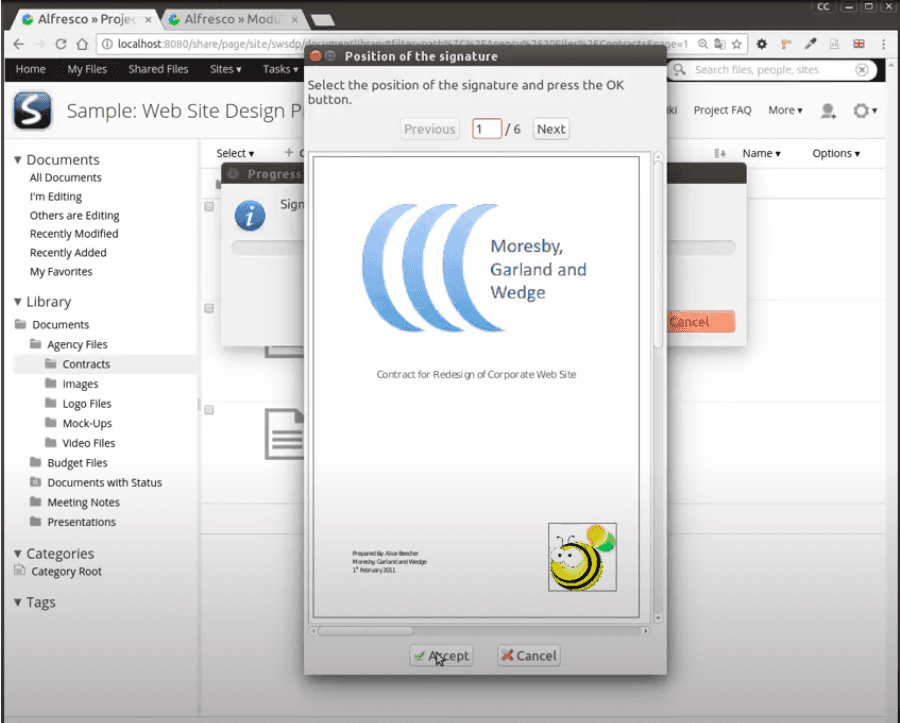900x723 pixels.
Task: Open the Sites dropdown menu
Action: [x=225, y=69]
